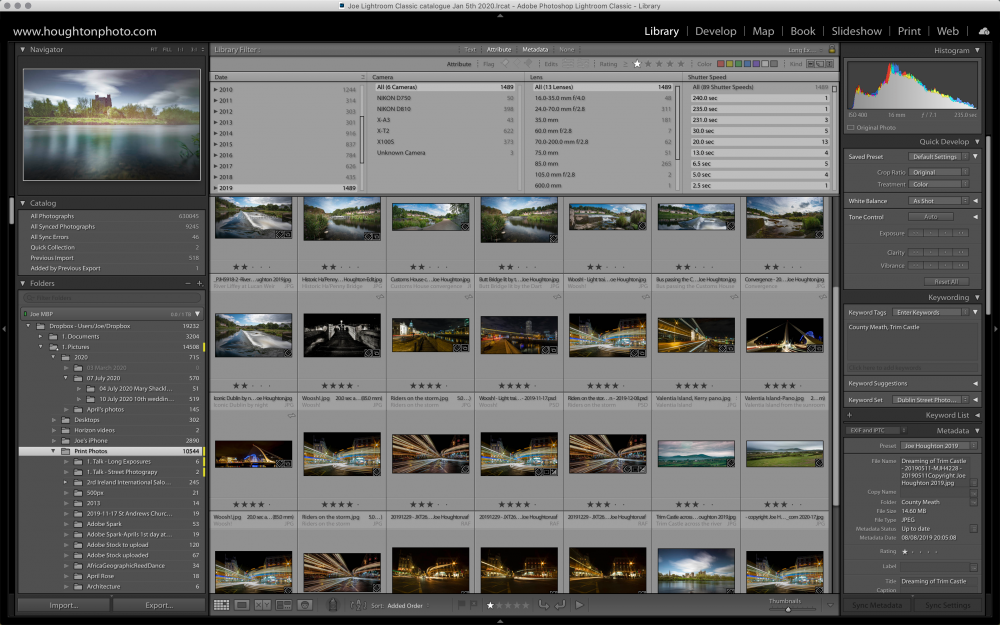The image size is (1000, 625).
Task: Filter by edited photos icon
Action: (x=567, y=64)
